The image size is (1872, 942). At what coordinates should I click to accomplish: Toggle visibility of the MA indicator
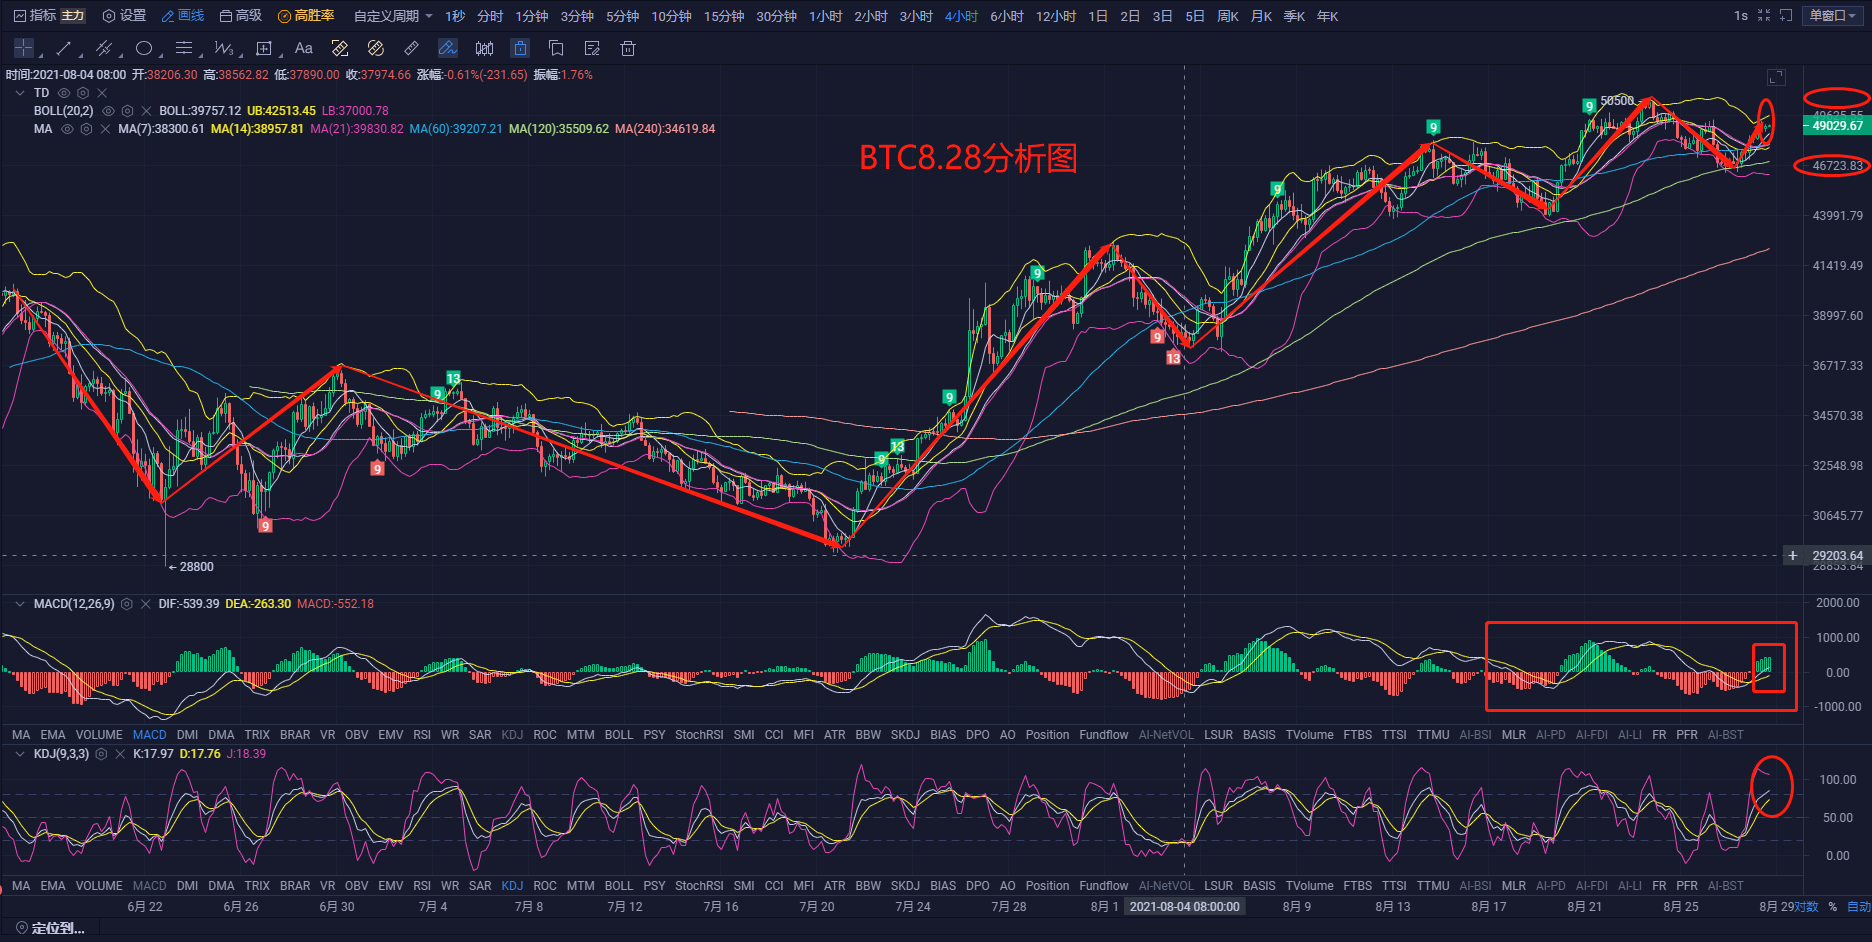pos(67,129)
